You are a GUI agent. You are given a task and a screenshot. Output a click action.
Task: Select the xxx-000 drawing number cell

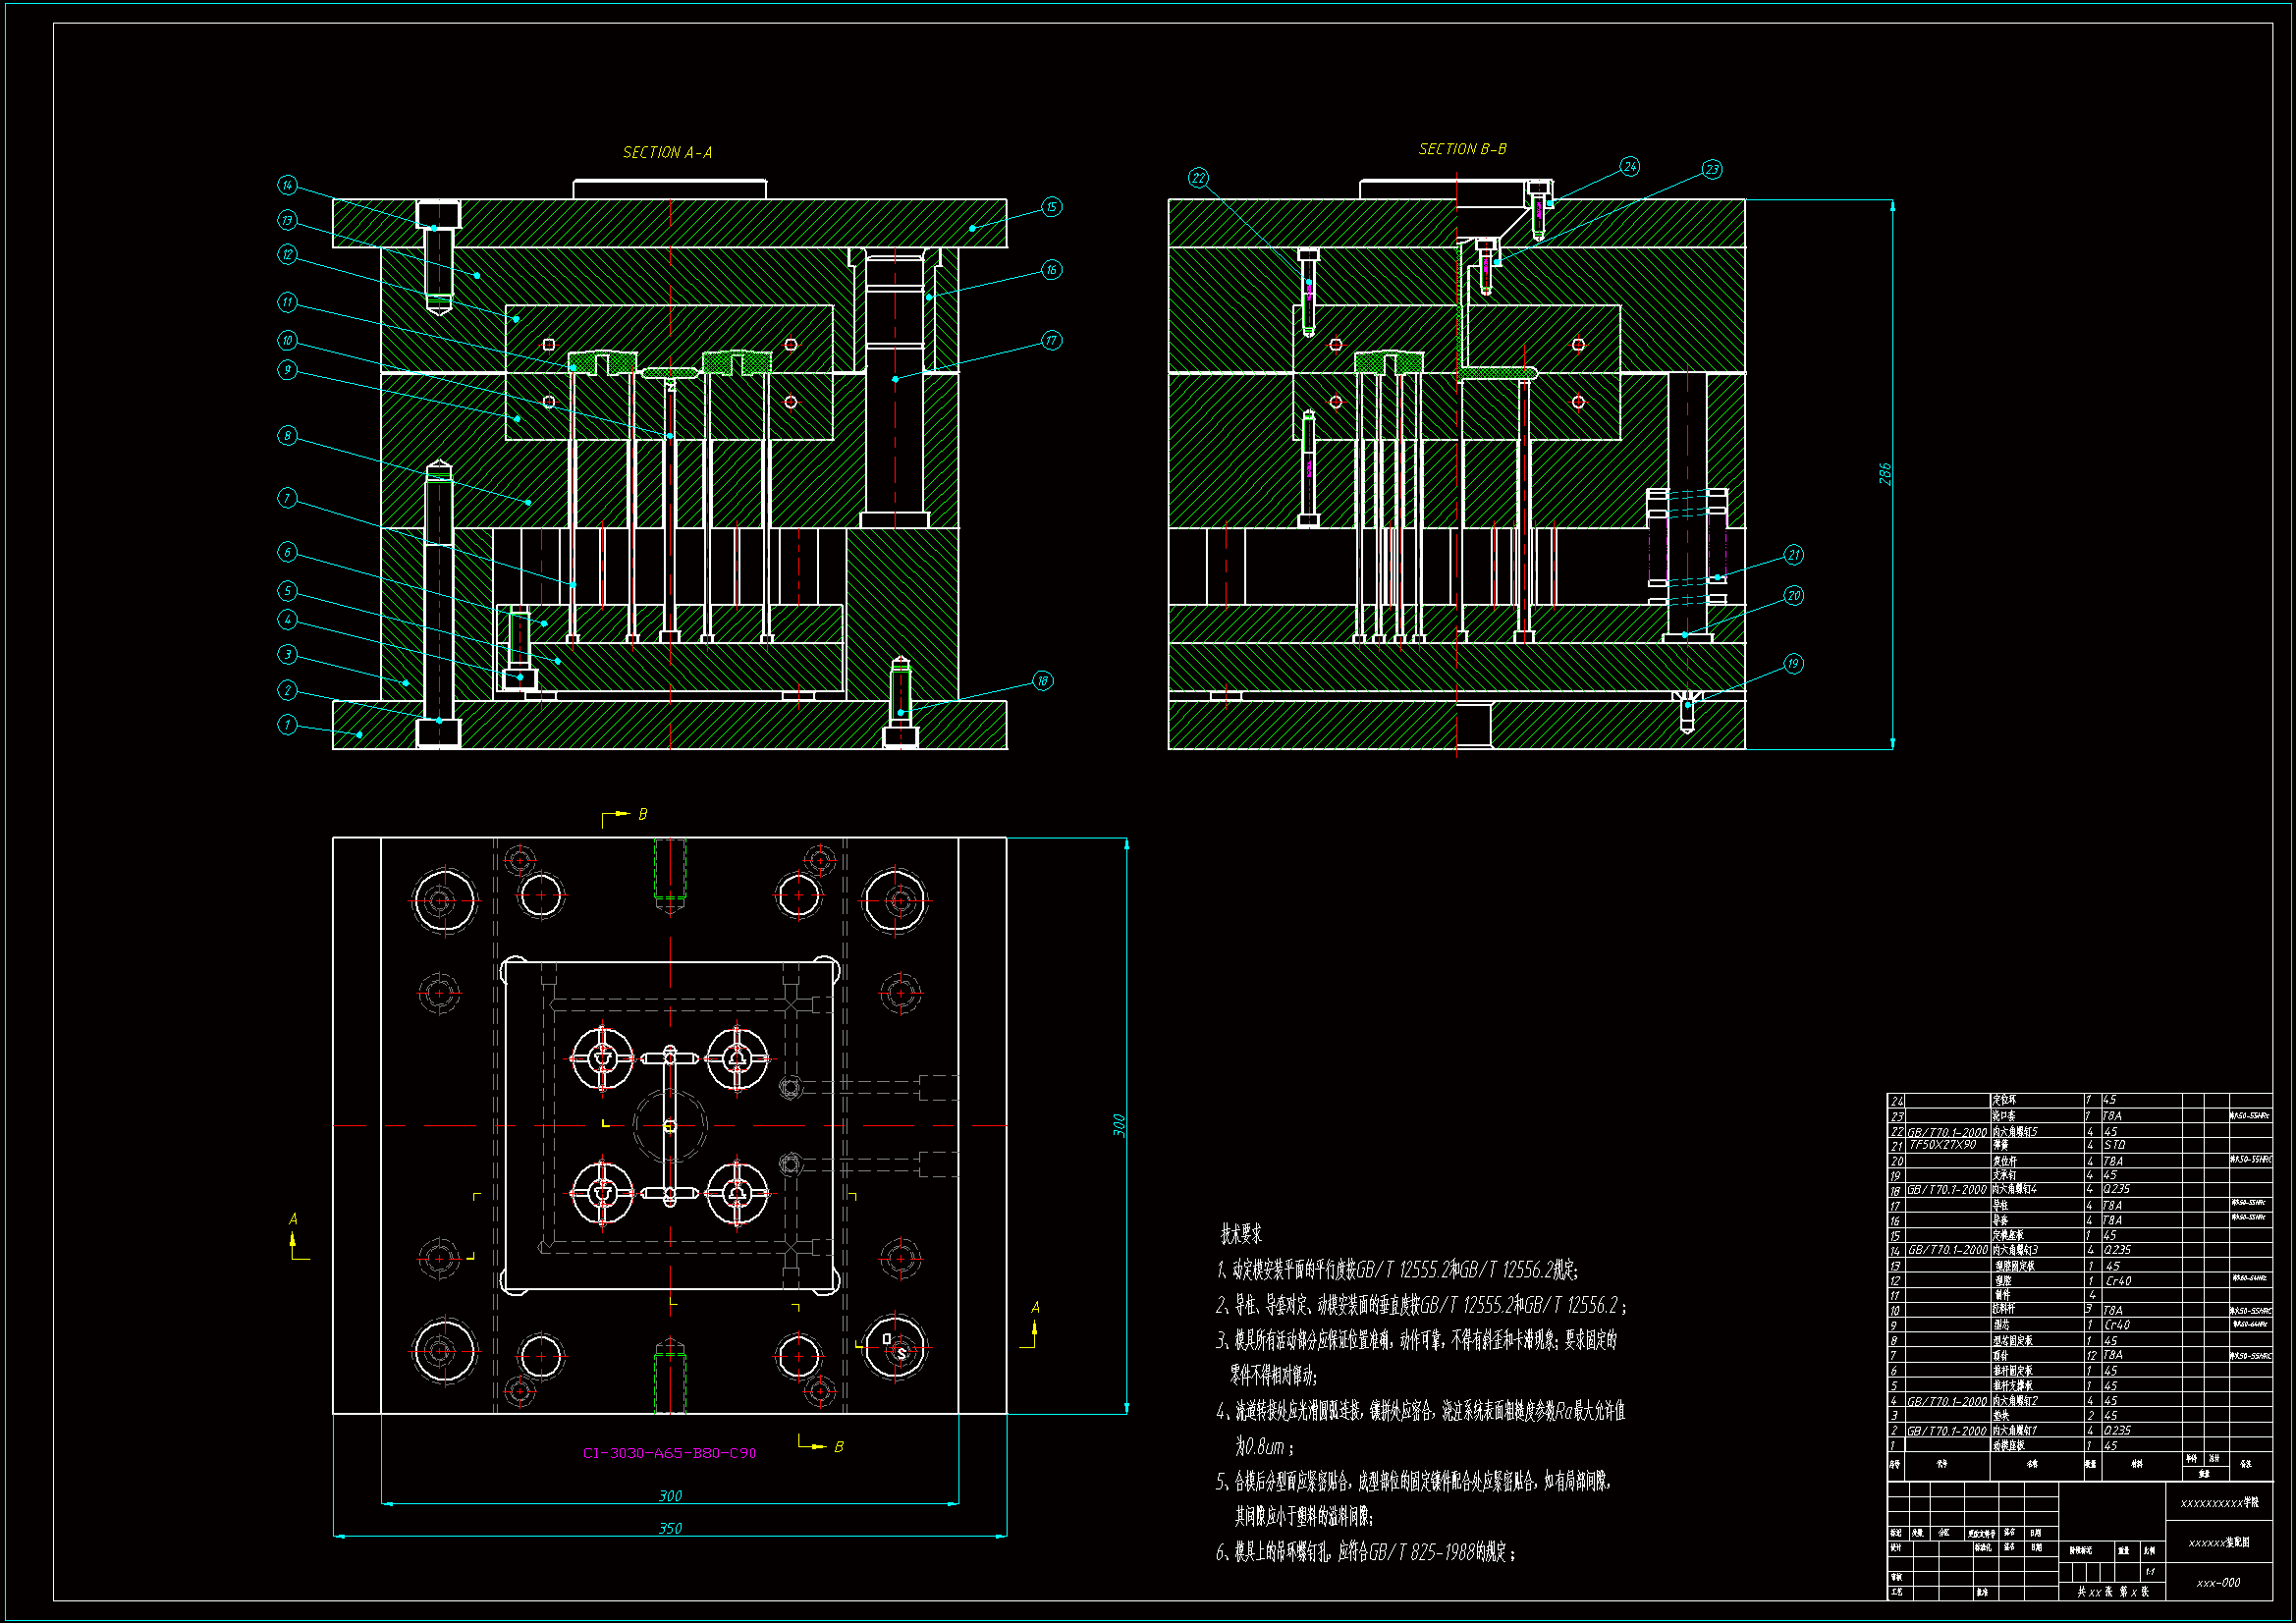click(x=2218, y=1583)
